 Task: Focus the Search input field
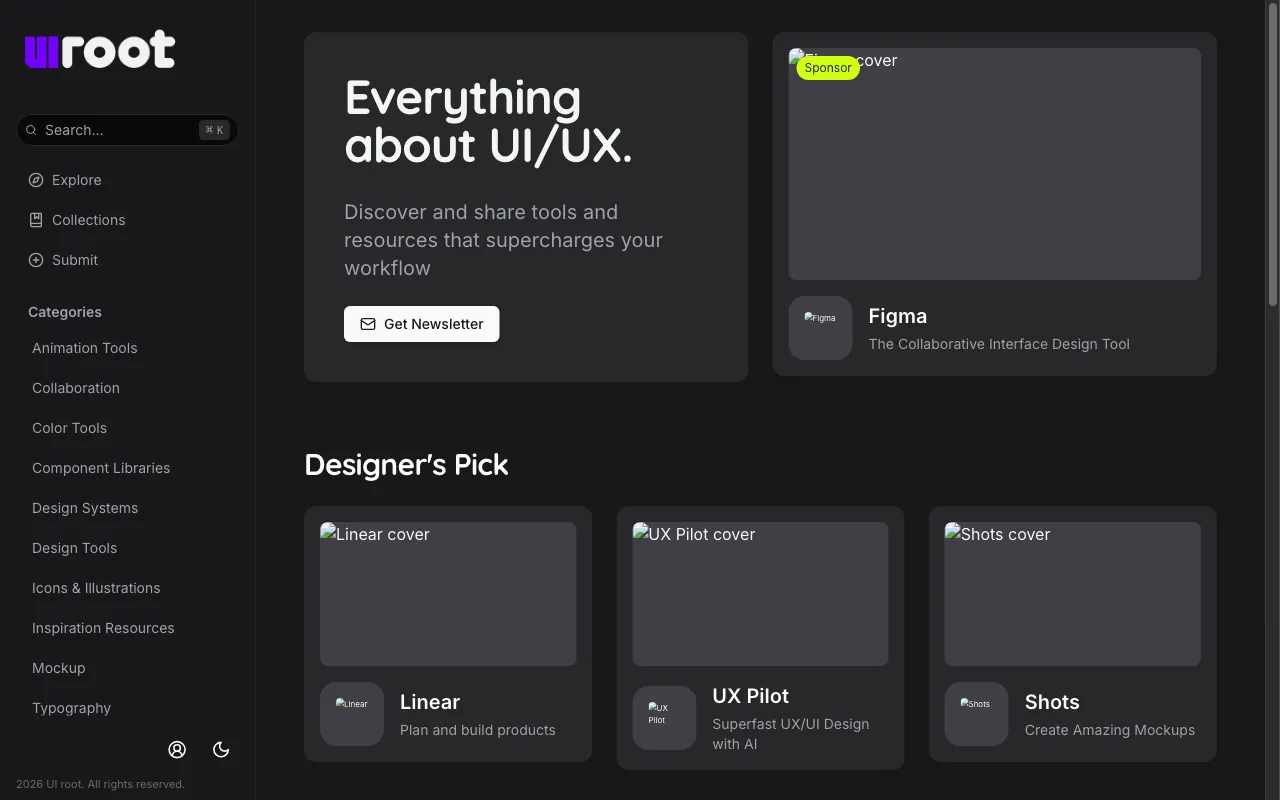(x=127, y=130)
